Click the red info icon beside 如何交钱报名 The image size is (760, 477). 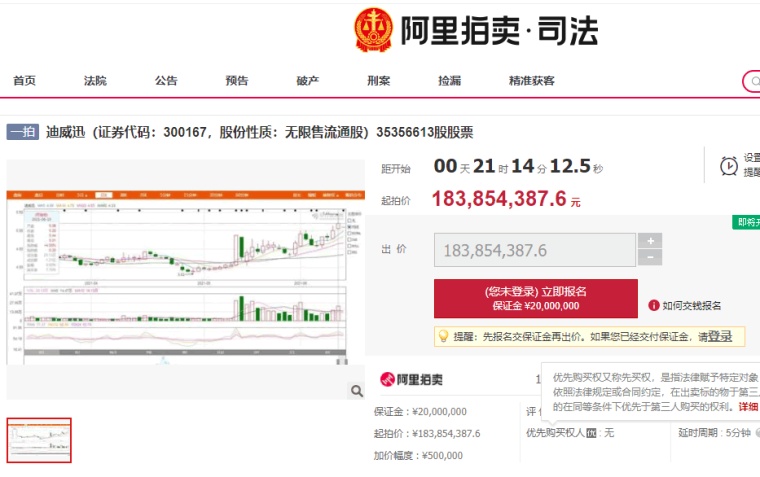tap(654, 305)
